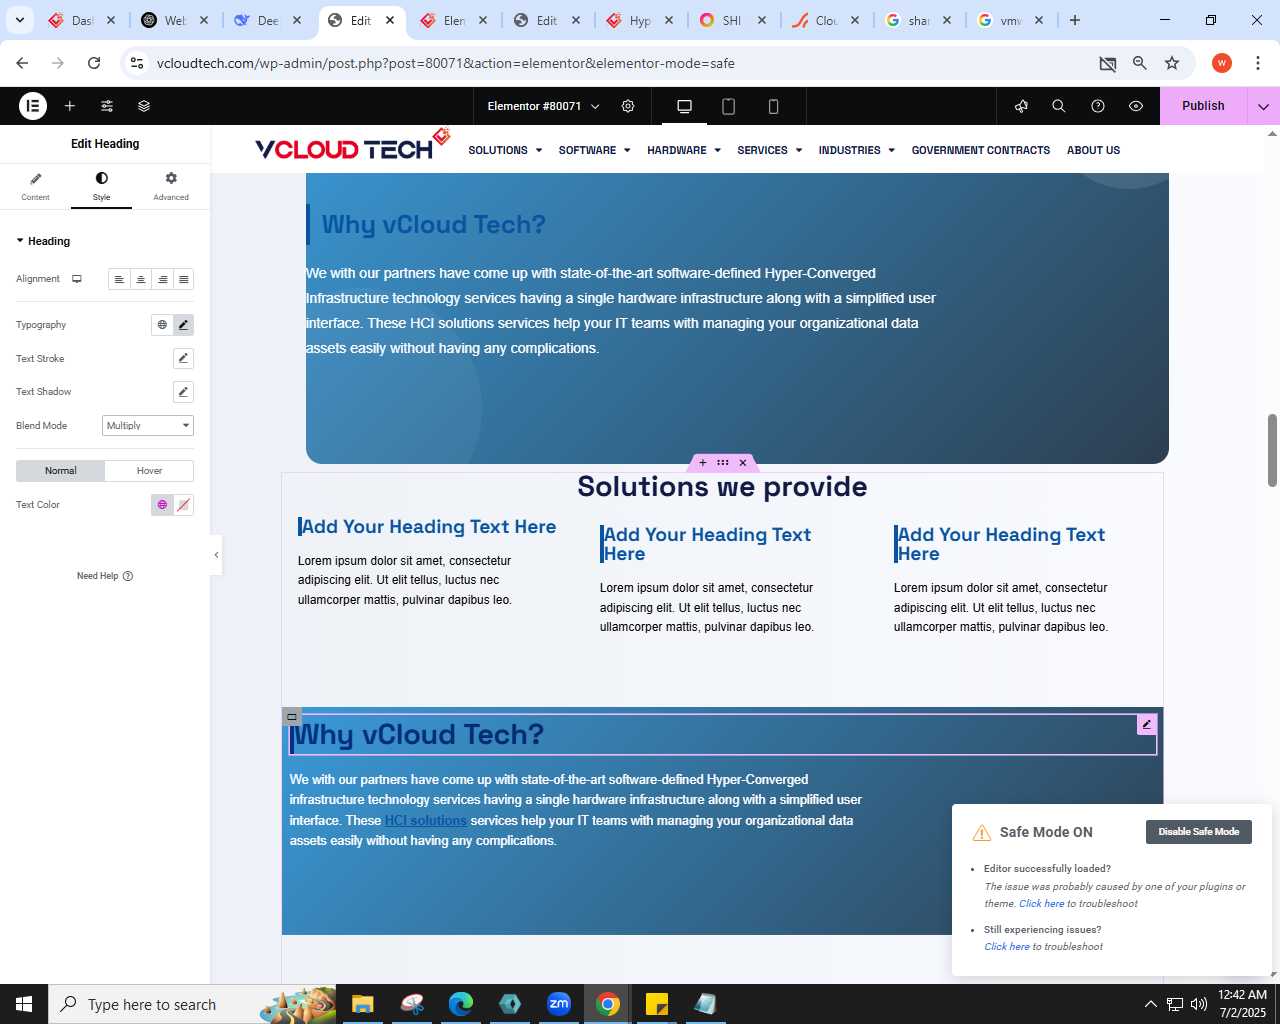
Task: Collapse the Heading section
Action: click(43, 241)
